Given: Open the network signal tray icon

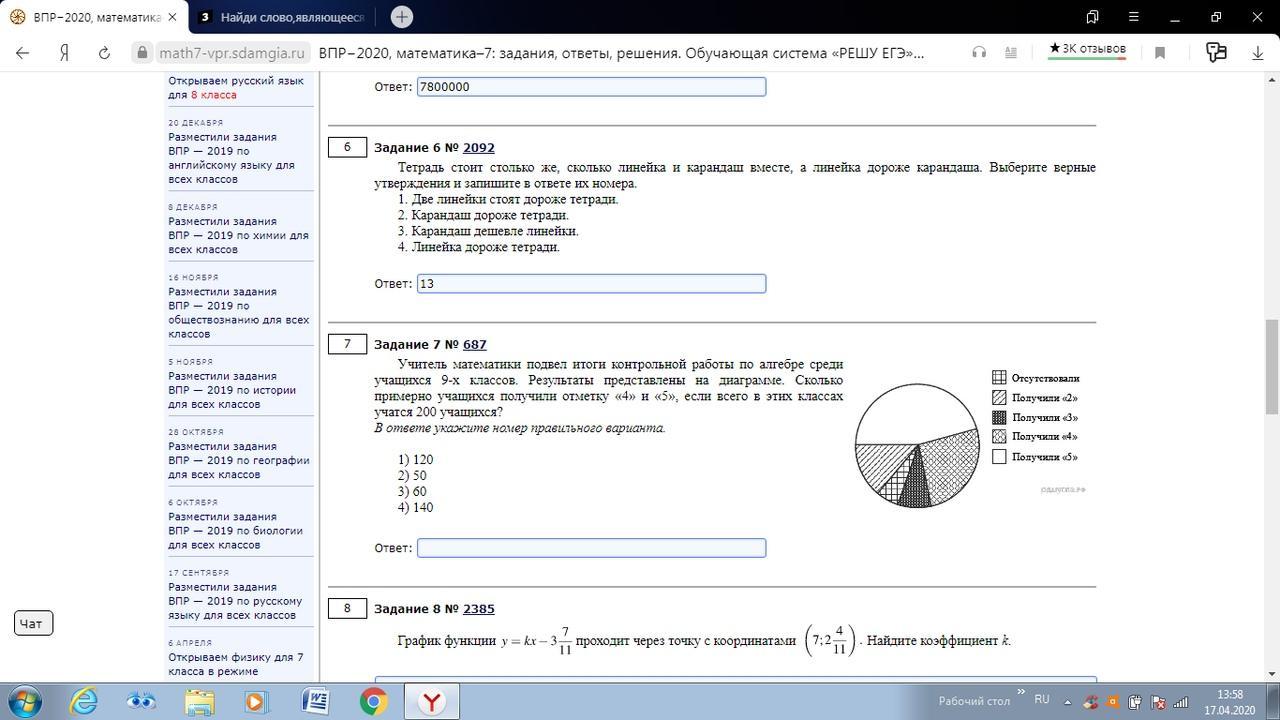Looking at the screenshot, I should (1180, 702).
